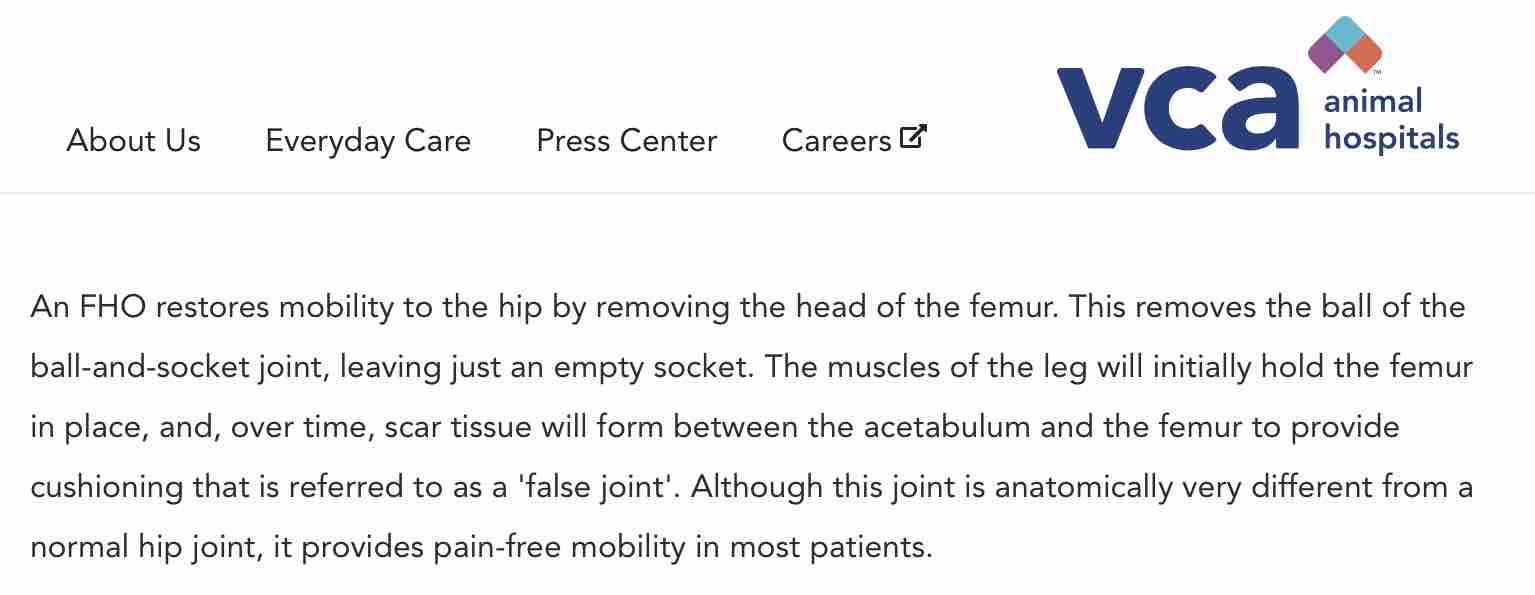
Task: Click the teal diamond in the logo
Action: pyautogui.click(x=1345, y=32)
